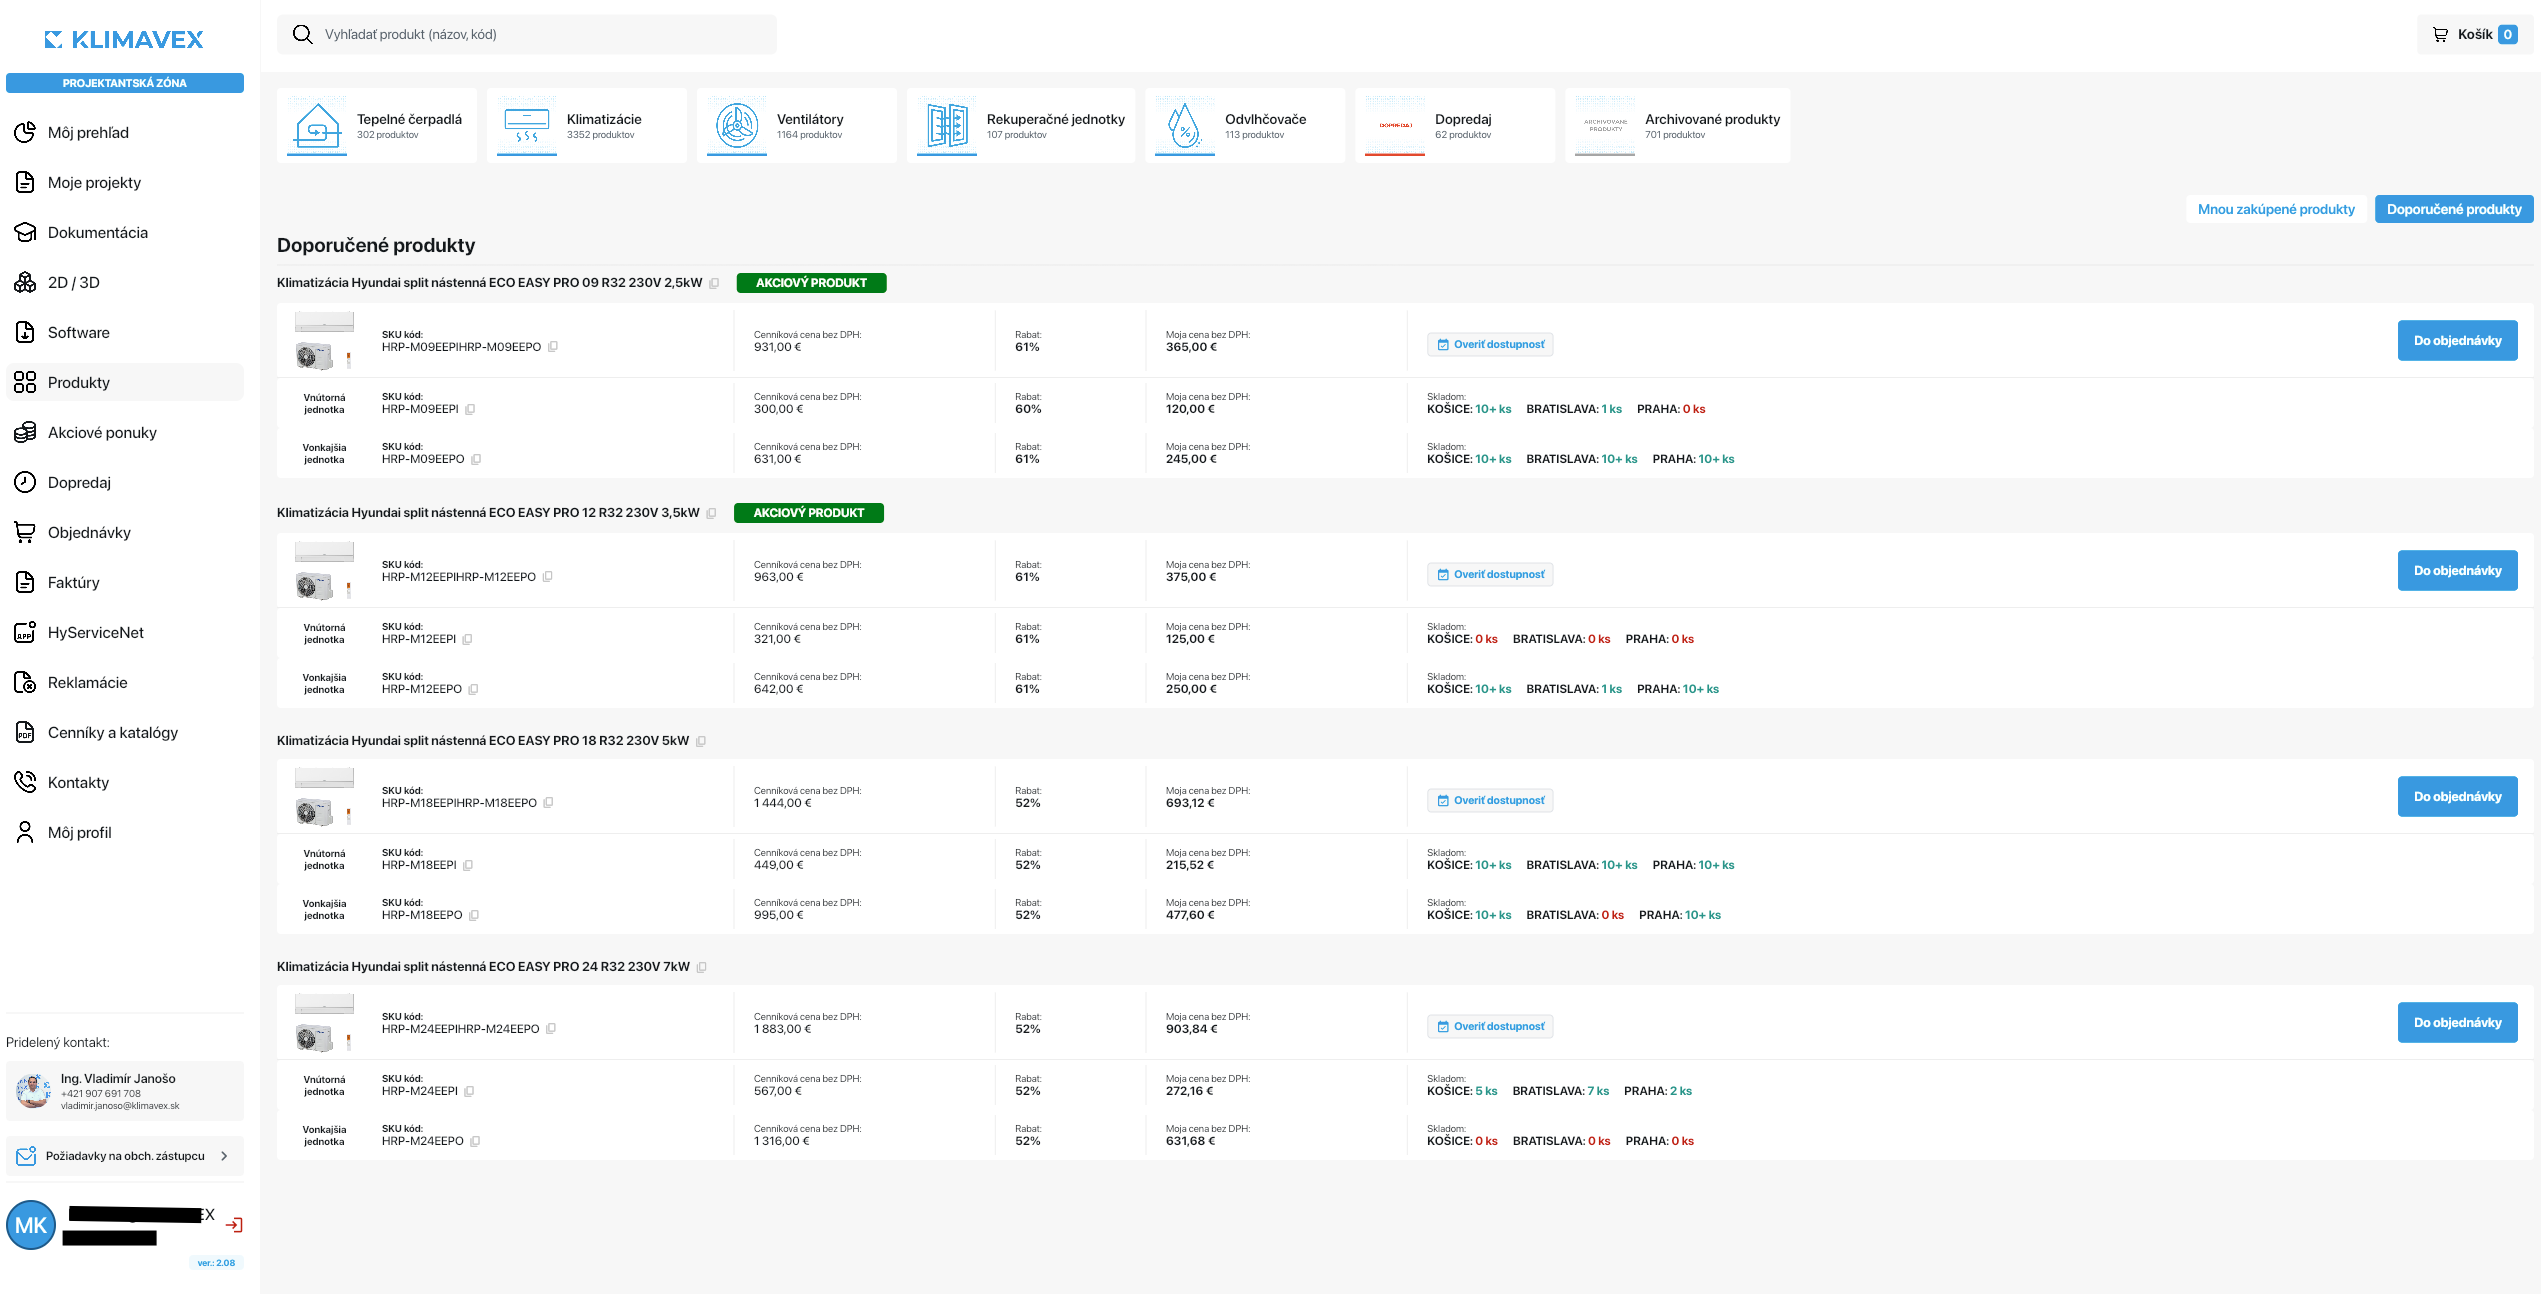The width and height of the screenshot is (2541, 1294).
Task: Open the Odvlhčovače category
Action: 1245,126
